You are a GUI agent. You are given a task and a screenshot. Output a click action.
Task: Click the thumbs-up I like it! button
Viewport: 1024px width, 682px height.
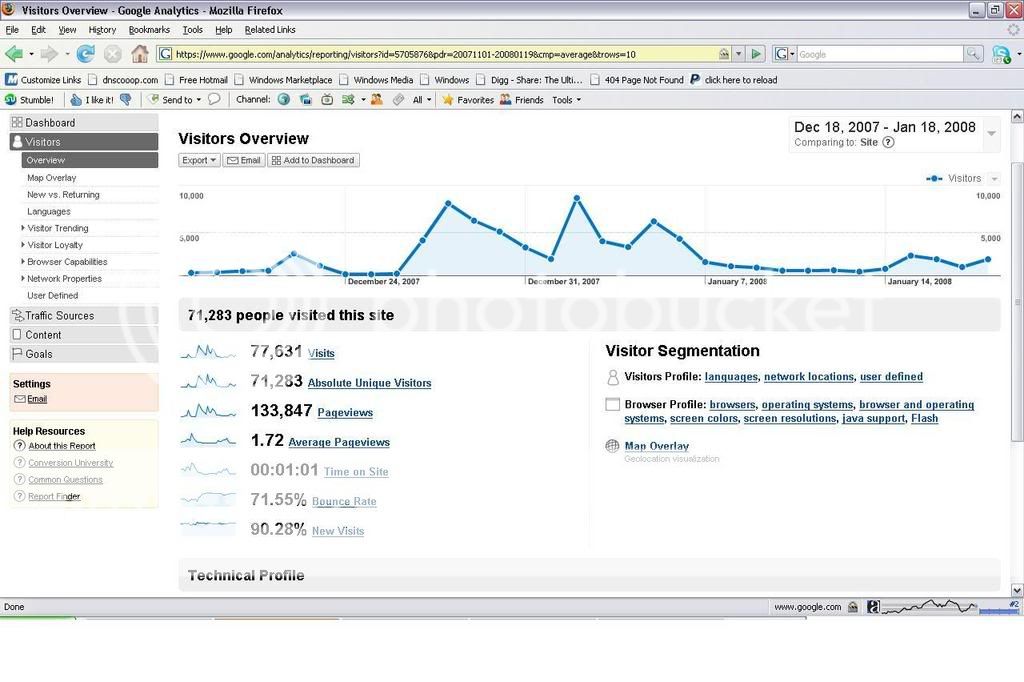click(92, 100)
